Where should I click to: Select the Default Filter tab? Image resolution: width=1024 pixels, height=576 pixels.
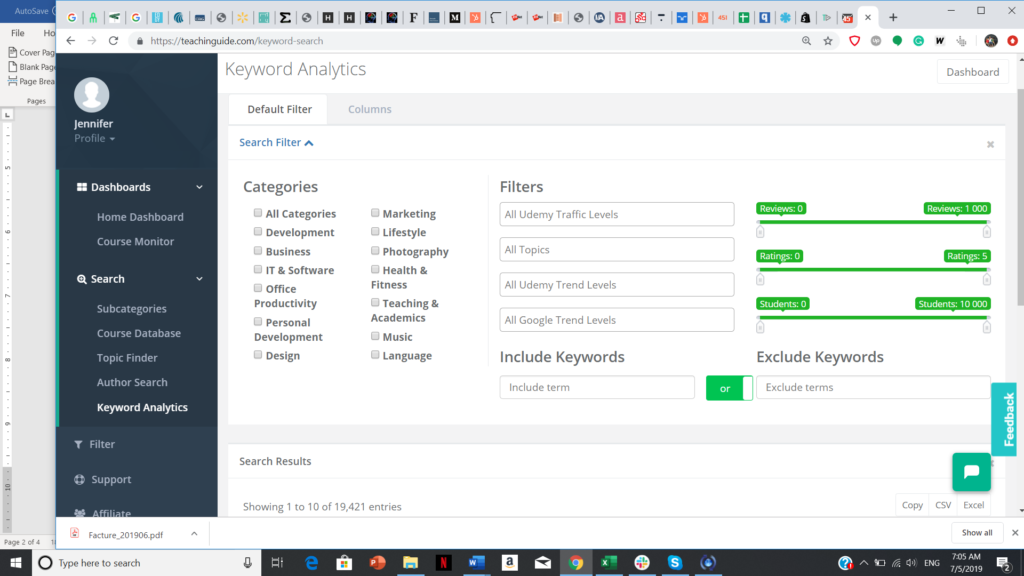click(280, 109)
